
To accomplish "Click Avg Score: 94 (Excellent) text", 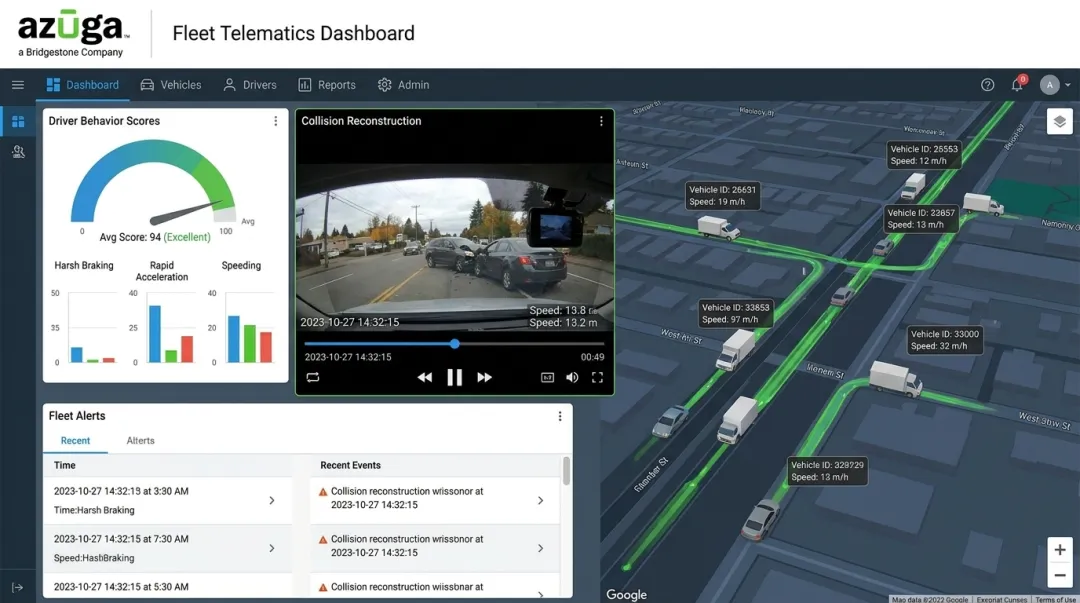I will [155, 237].
